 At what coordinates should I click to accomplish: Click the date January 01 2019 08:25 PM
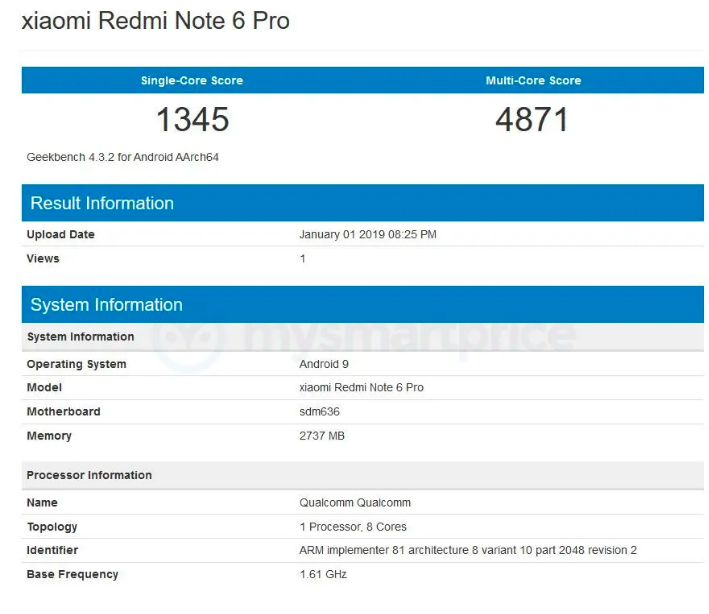[368, 234]
